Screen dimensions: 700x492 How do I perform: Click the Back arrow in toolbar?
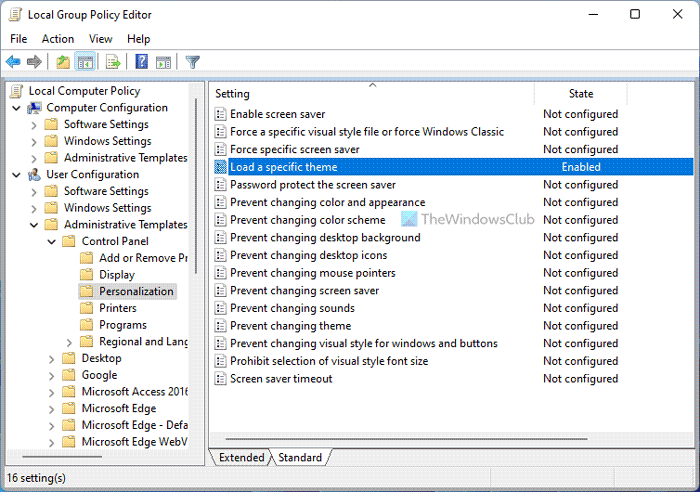[13, 62]
